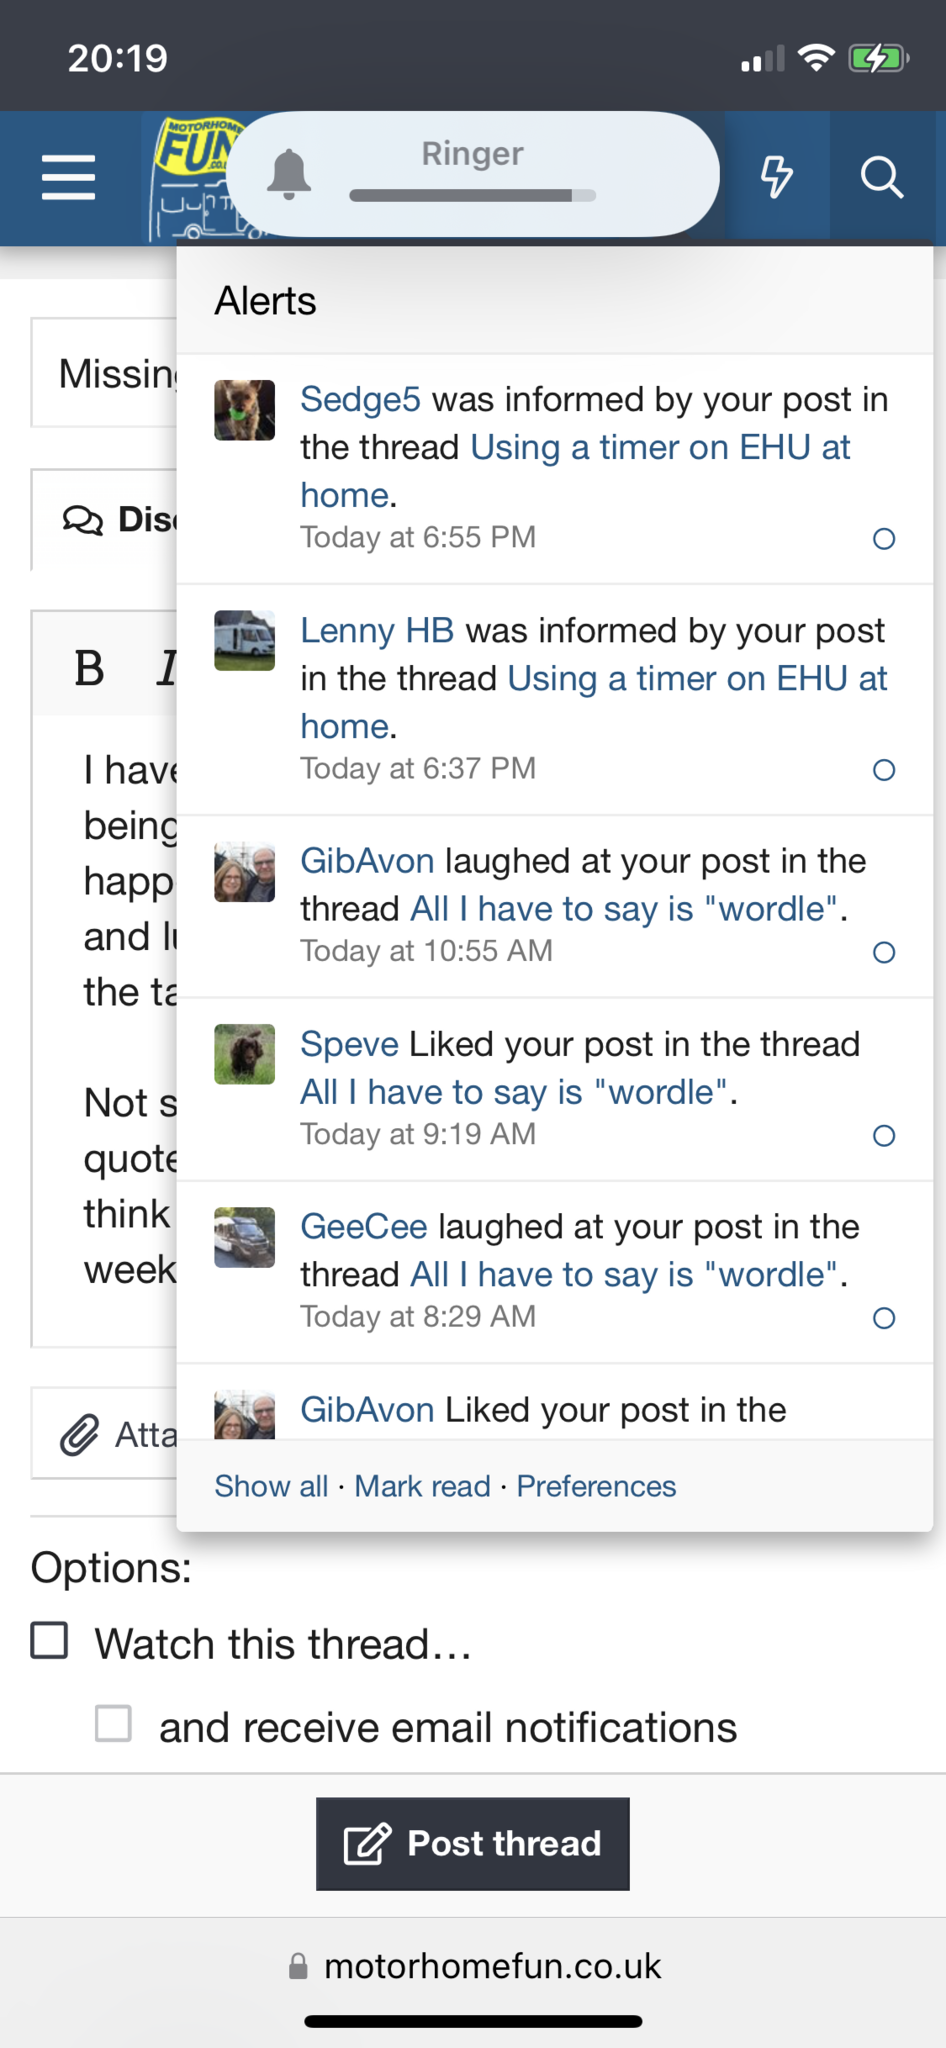
Task: Open the search magnifier icon
Action: coord(882,178)
